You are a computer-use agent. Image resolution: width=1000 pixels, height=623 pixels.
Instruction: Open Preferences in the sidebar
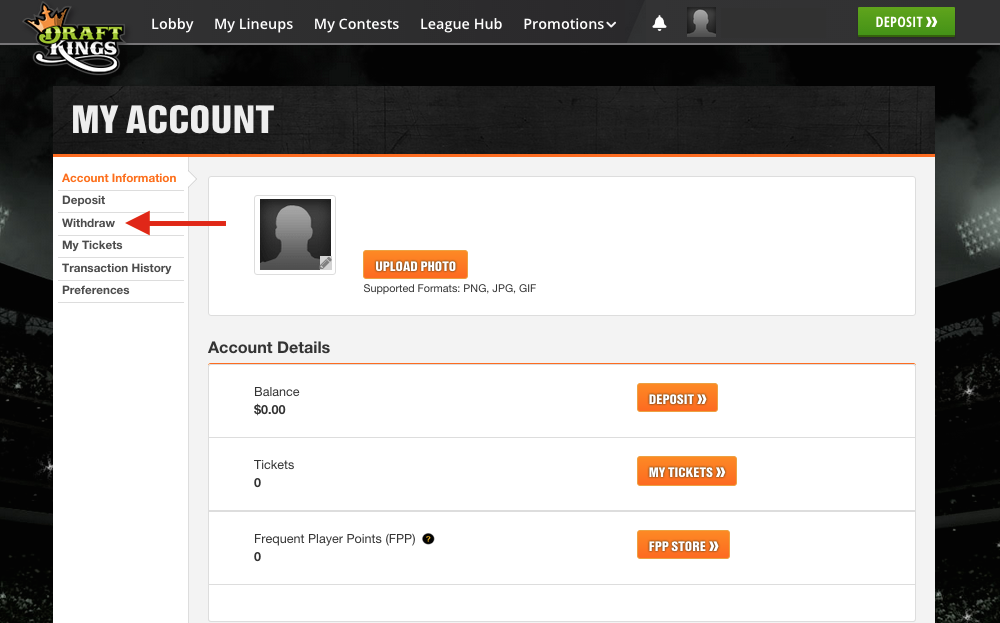[96, 290]
